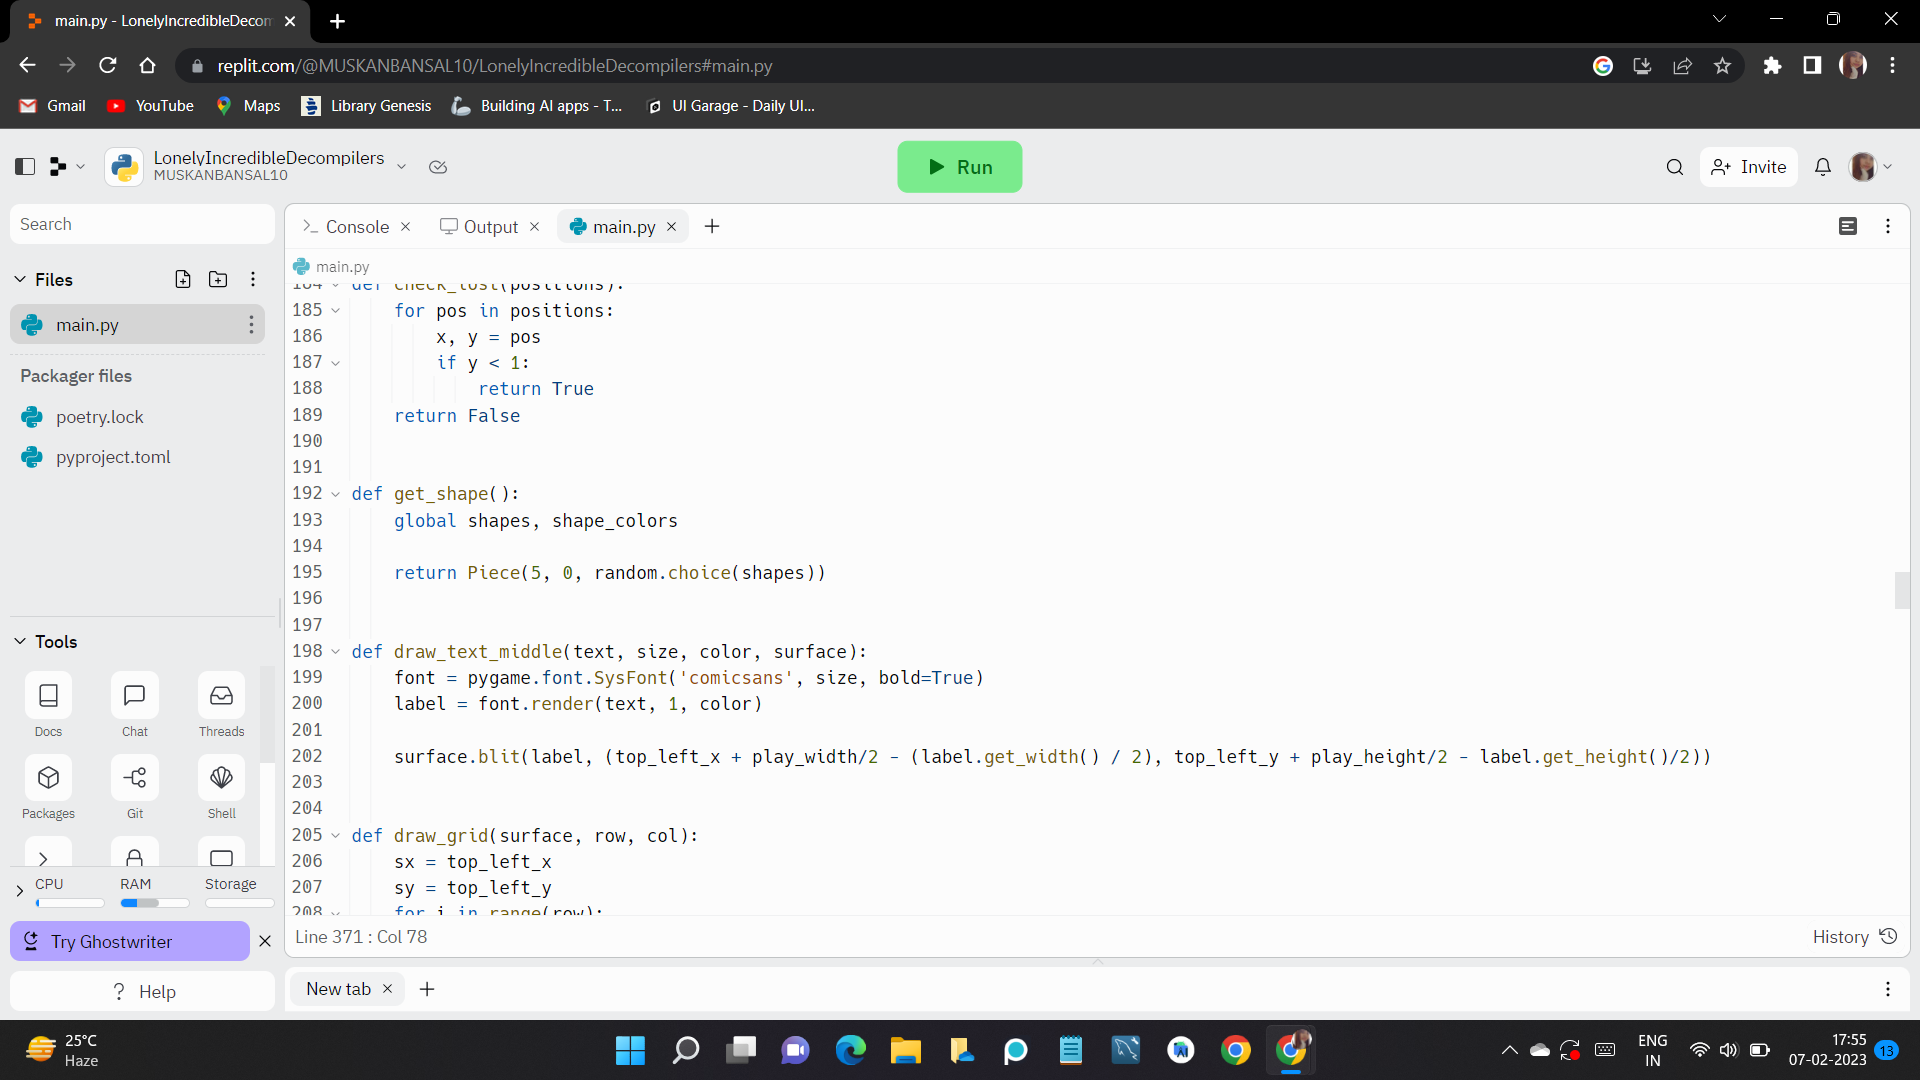This screenshot has width=1920, height=1080.
Task: Fold code at line 192
Action: (x=336, y=494)
